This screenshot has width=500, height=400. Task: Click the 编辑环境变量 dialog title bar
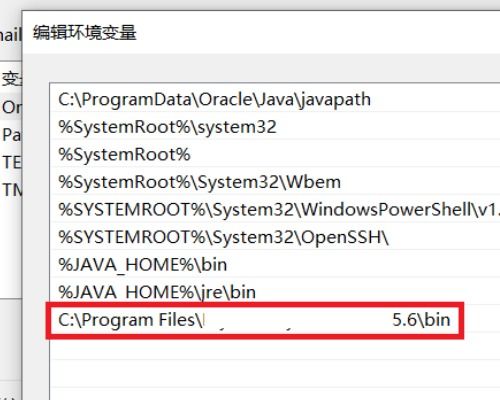(262, 33)
